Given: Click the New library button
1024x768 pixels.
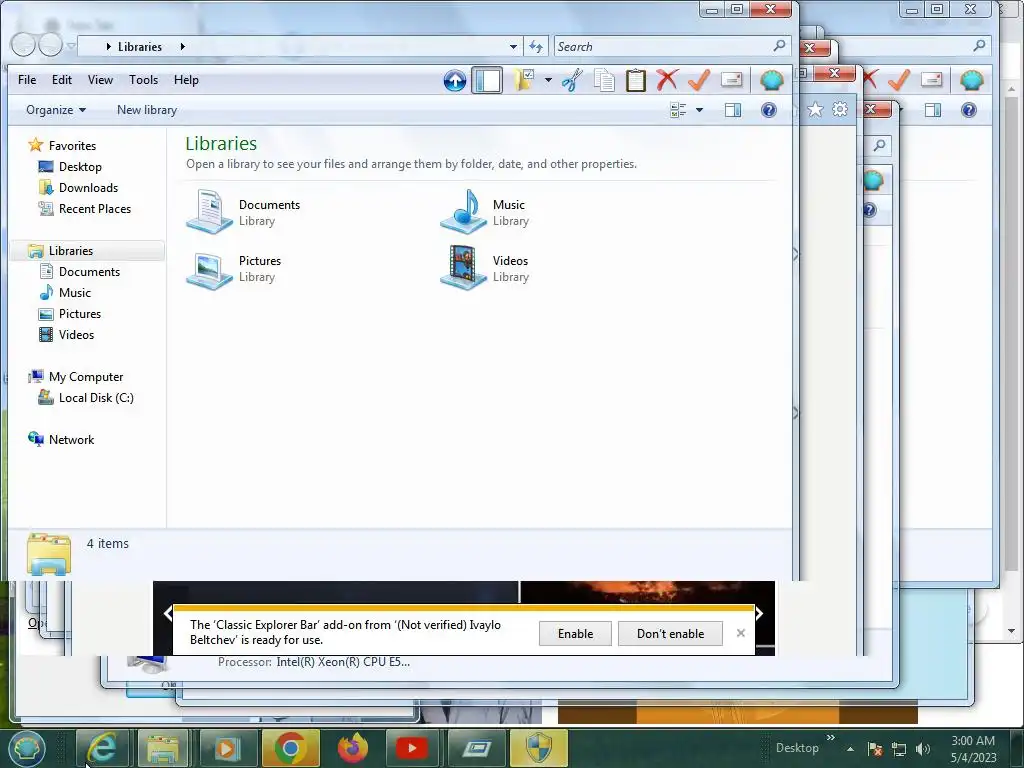Looking at the screenshot, I should pos(147,110).
